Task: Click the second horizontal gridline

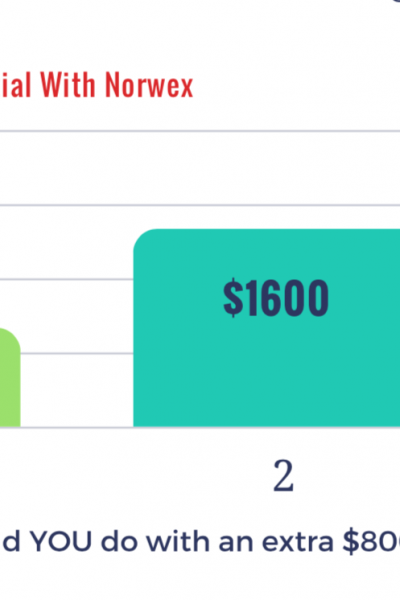Action: 200,205
